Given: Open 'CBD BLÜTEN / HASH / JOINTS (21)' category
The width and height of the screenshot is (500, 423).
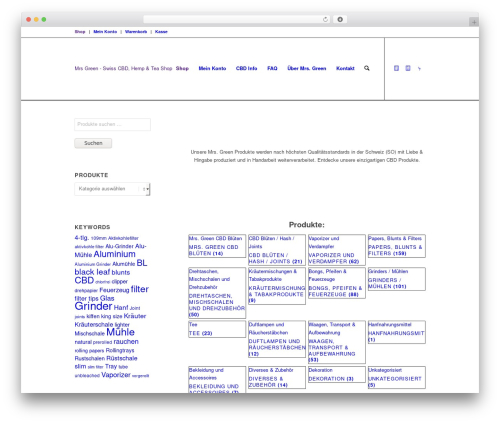Looking at the screenshot, I should pyautogui.click(x=275, y=258).
